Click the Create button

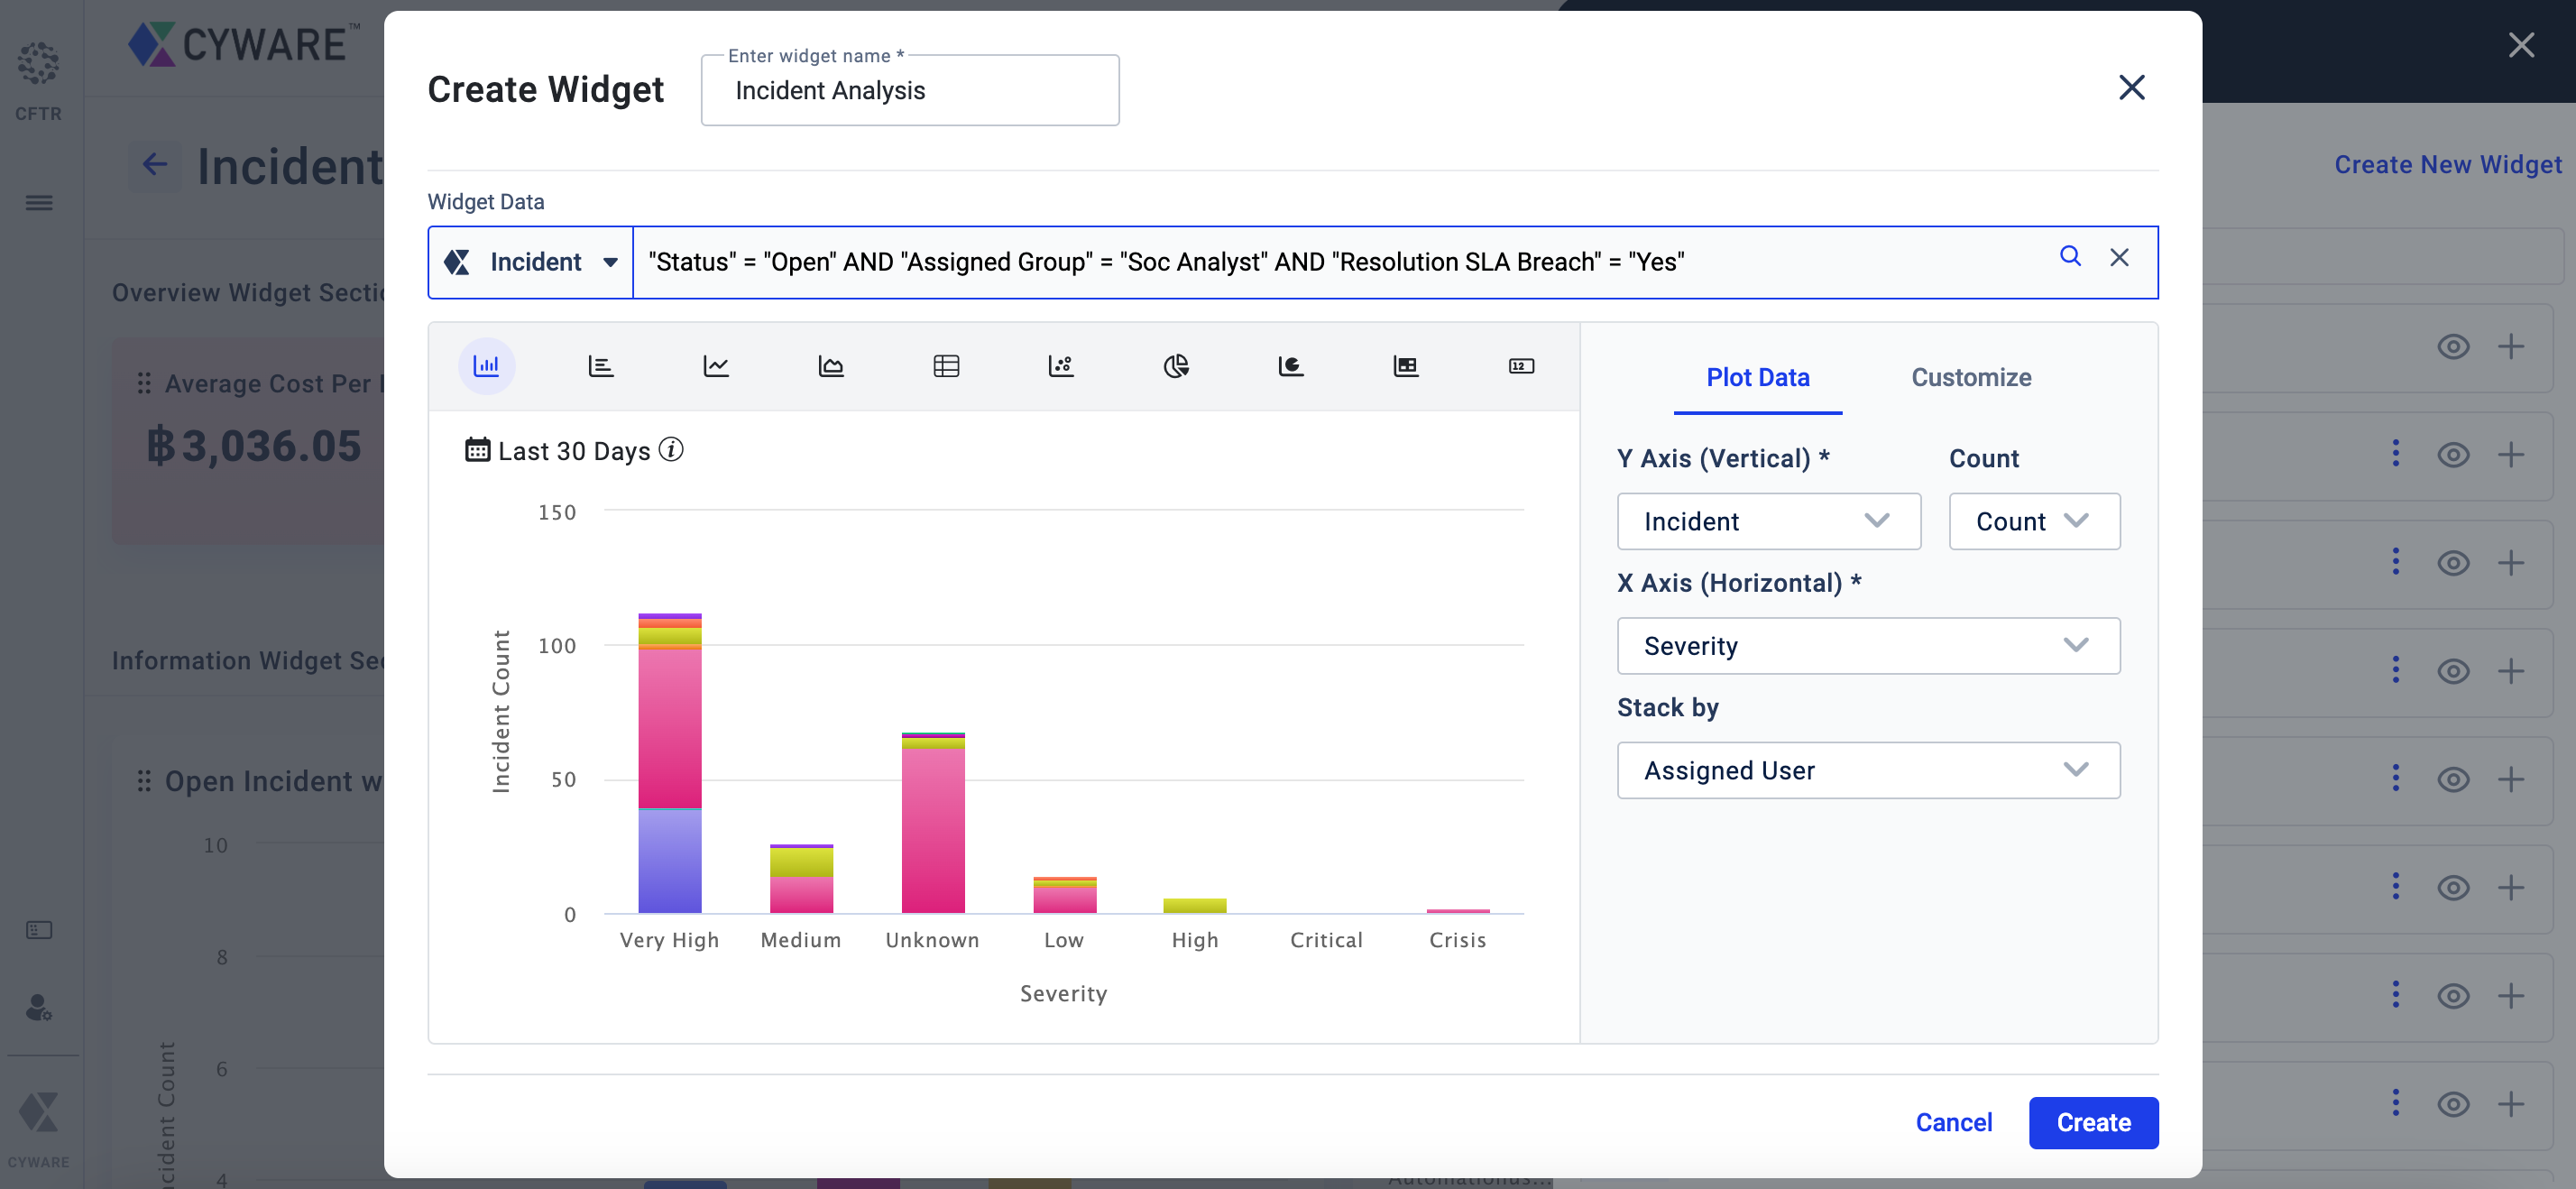(2093, 1122)
